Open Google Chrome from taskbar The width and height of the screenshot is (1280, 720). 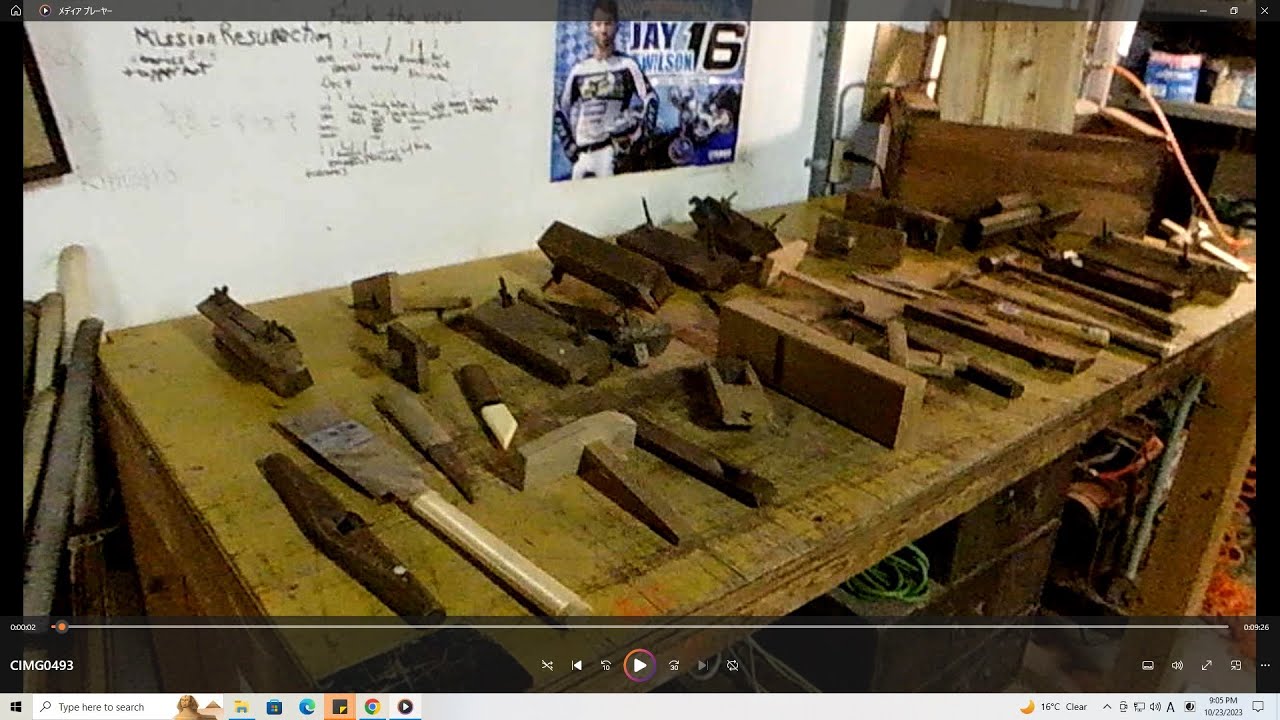pos(372,707)
